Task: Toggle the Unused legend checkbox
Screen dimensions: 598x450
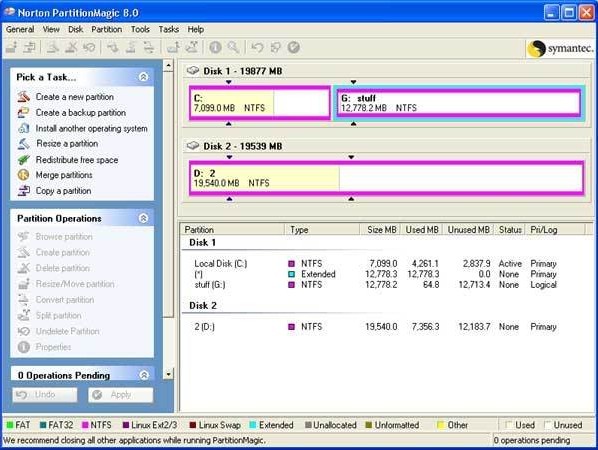Action: pos(548,425)
